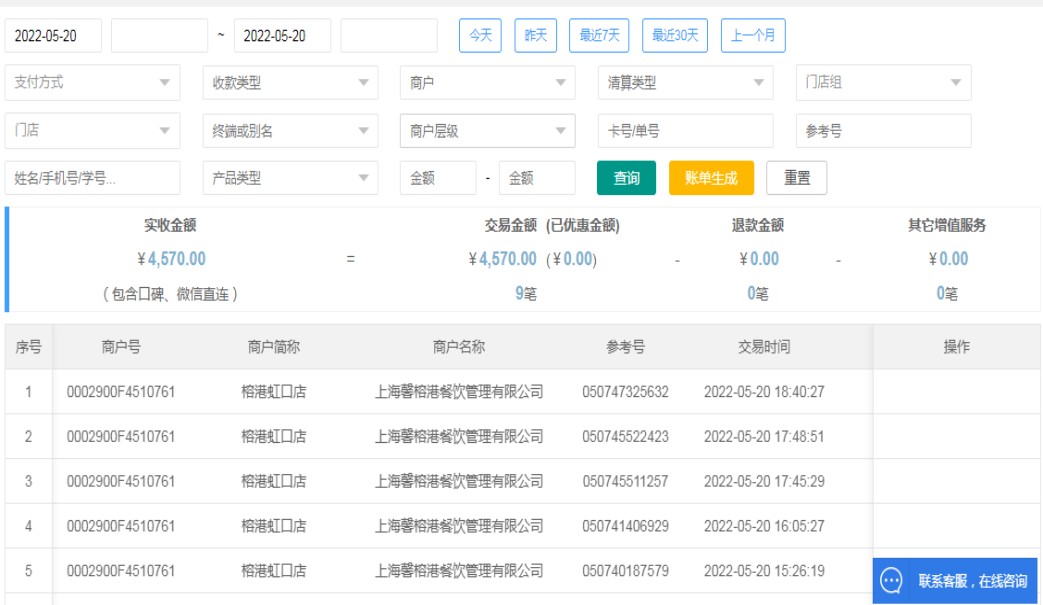Image resolution: width=1043 pixels, height=605 pixels.
Task: Open the 支付方式 dropdown
Action: 92,83
